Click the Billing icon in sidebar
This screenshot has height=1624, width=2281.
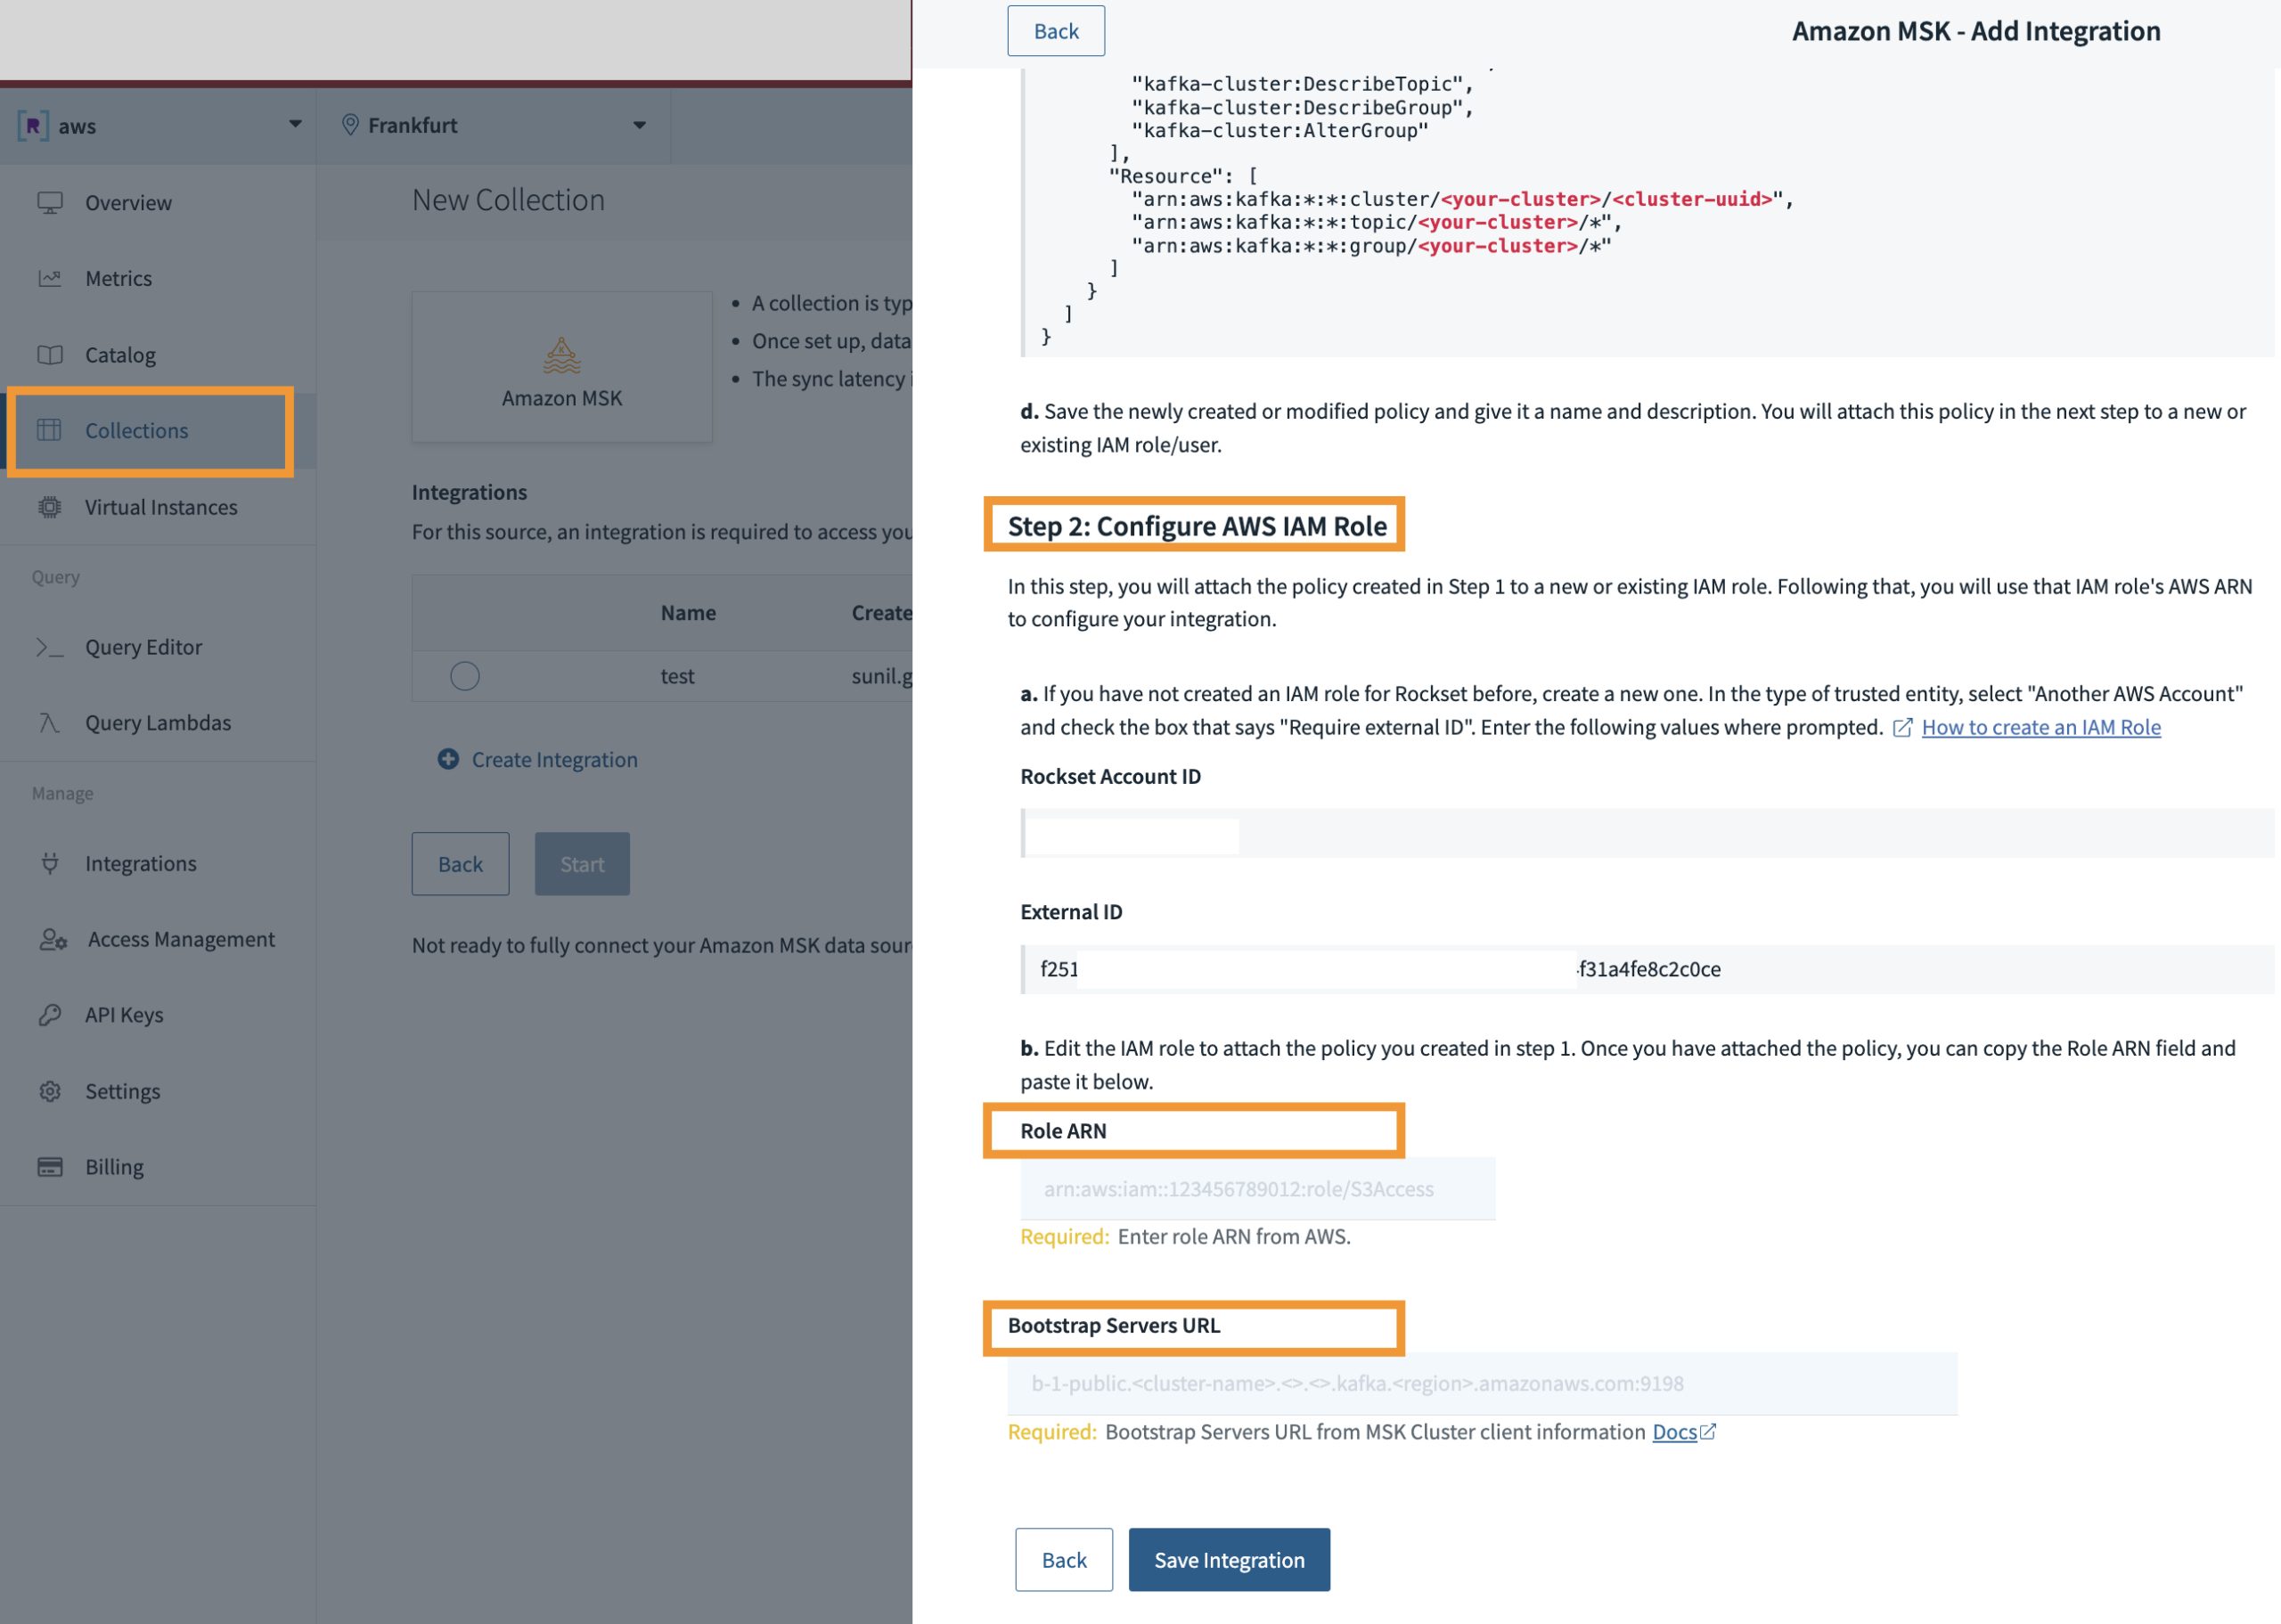[x=49, y=1165]
